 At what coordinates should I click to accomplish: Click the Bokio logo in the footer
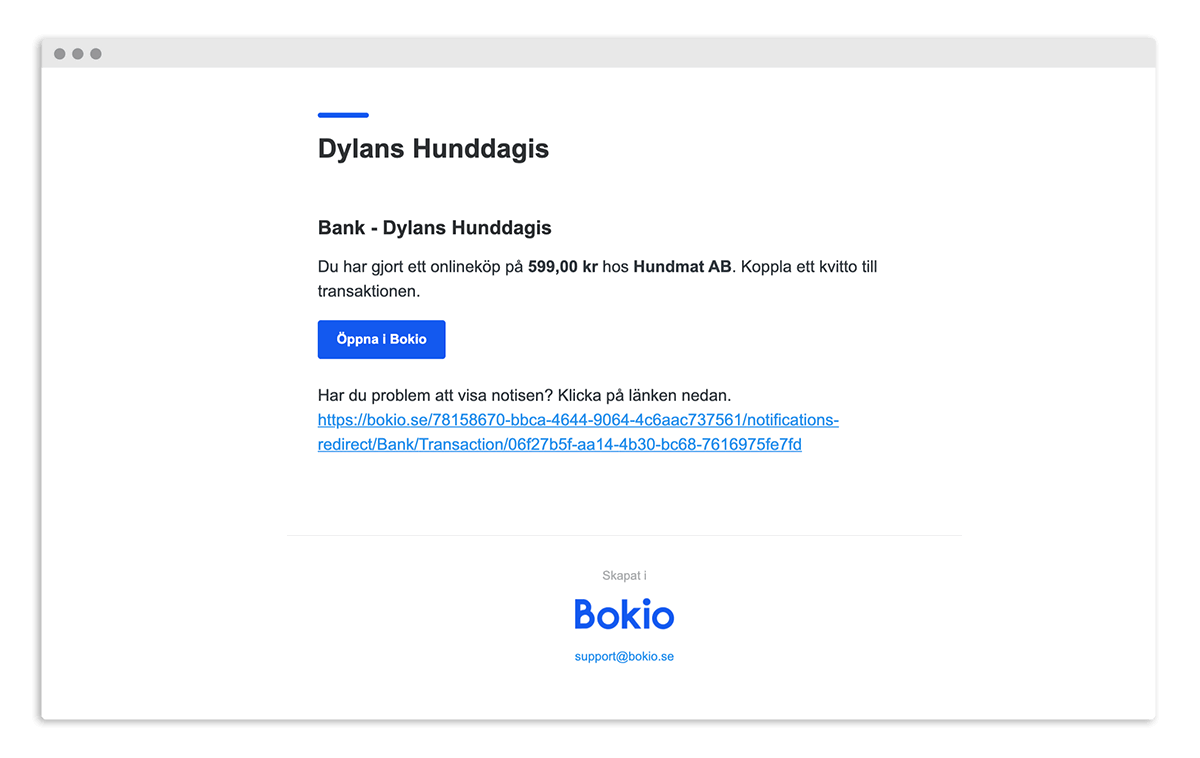pyautogui.click(x=624, y=614)
